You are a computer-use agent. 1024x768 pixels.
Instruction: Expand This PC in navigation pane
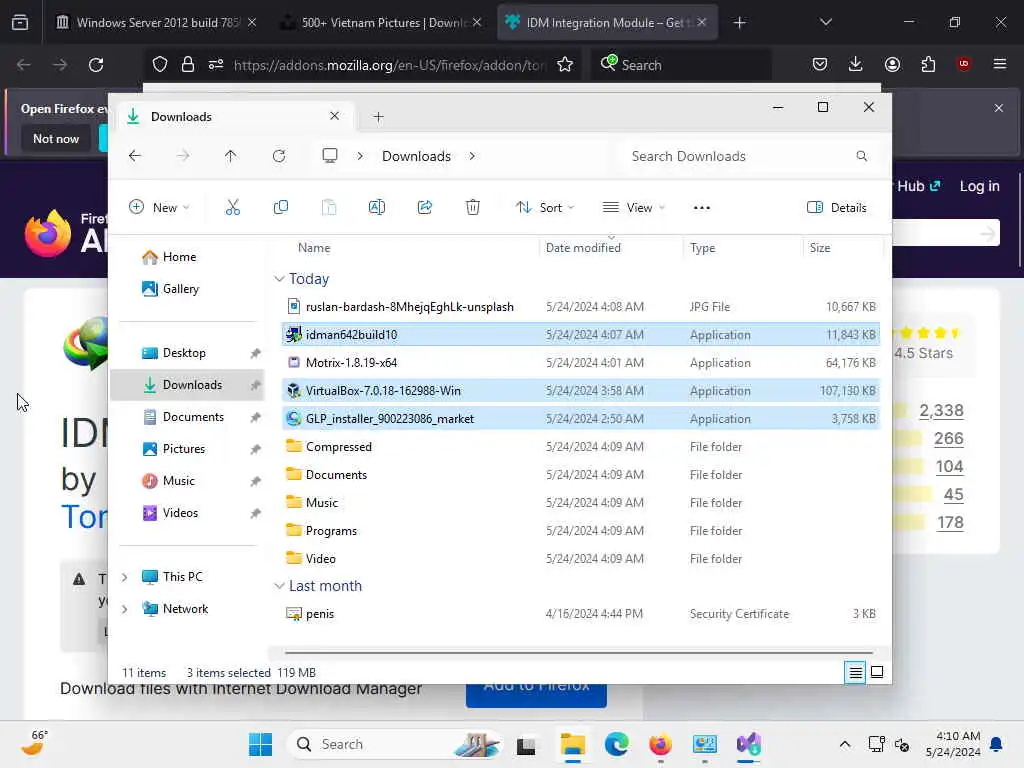coord(125,577)
